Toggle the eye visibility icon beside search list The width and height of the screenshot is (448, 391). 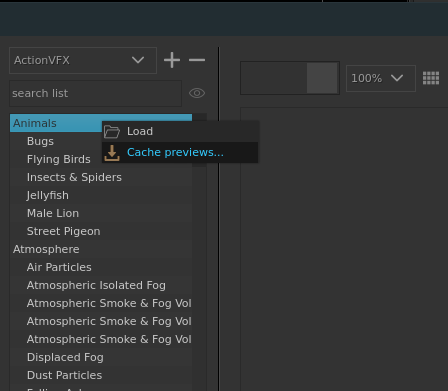pyautogui.click(x=197, y=93)
